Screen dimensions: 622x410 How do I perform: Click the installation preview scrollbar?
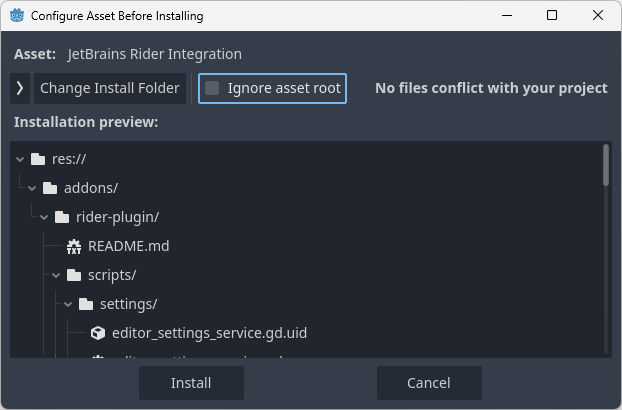606,165
